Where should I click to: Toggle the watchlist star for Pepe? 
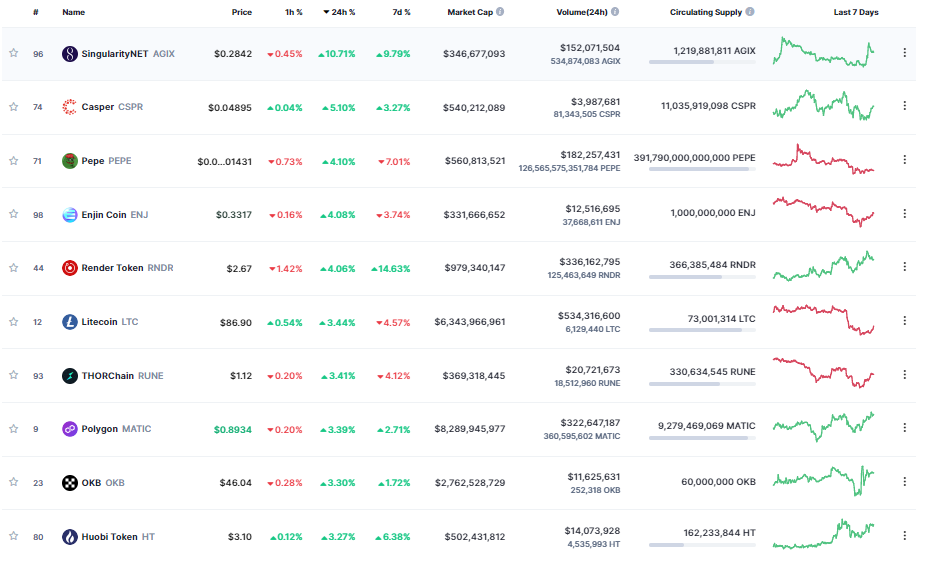pos(14,161)
